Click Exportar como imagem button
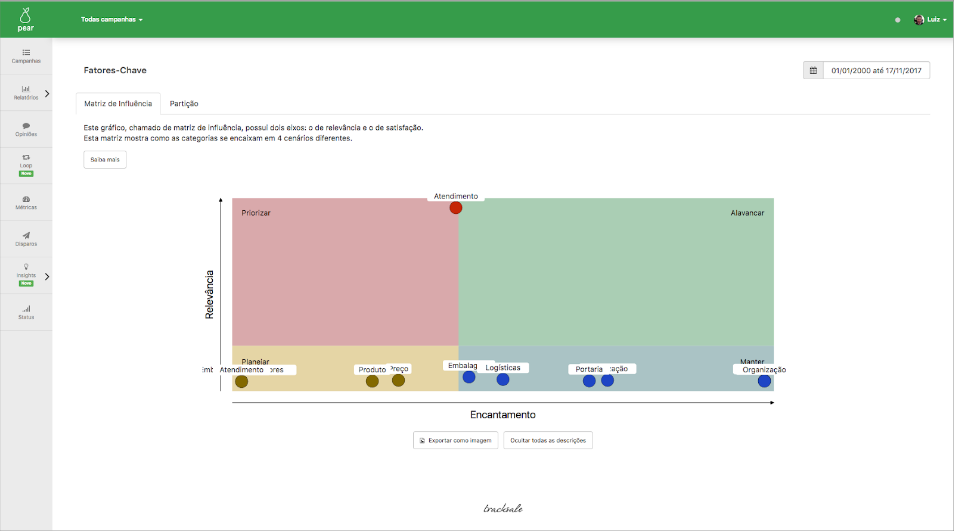Screen dimensions: 954x531 (x=456, y=440)
